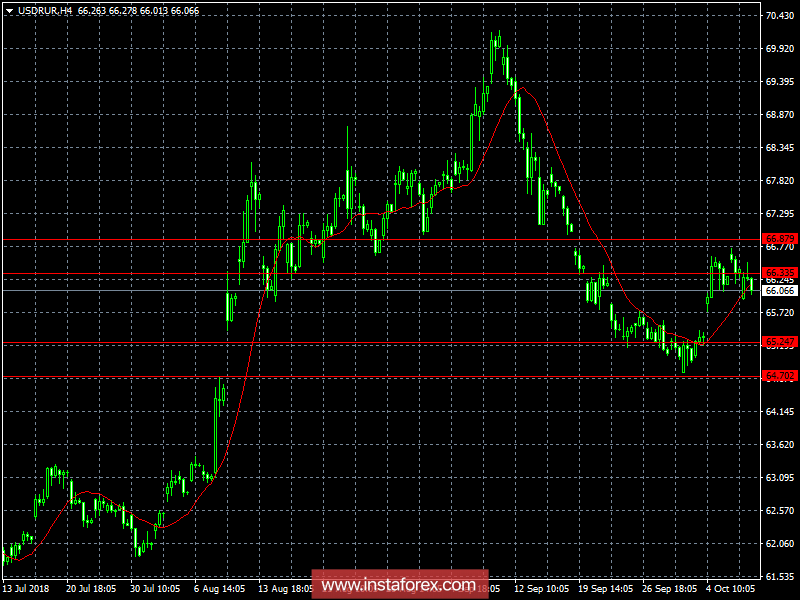Select the 62.060 price scale value
Image resolution: width=800 pixels, height=600 pixels.
point(780,544)
